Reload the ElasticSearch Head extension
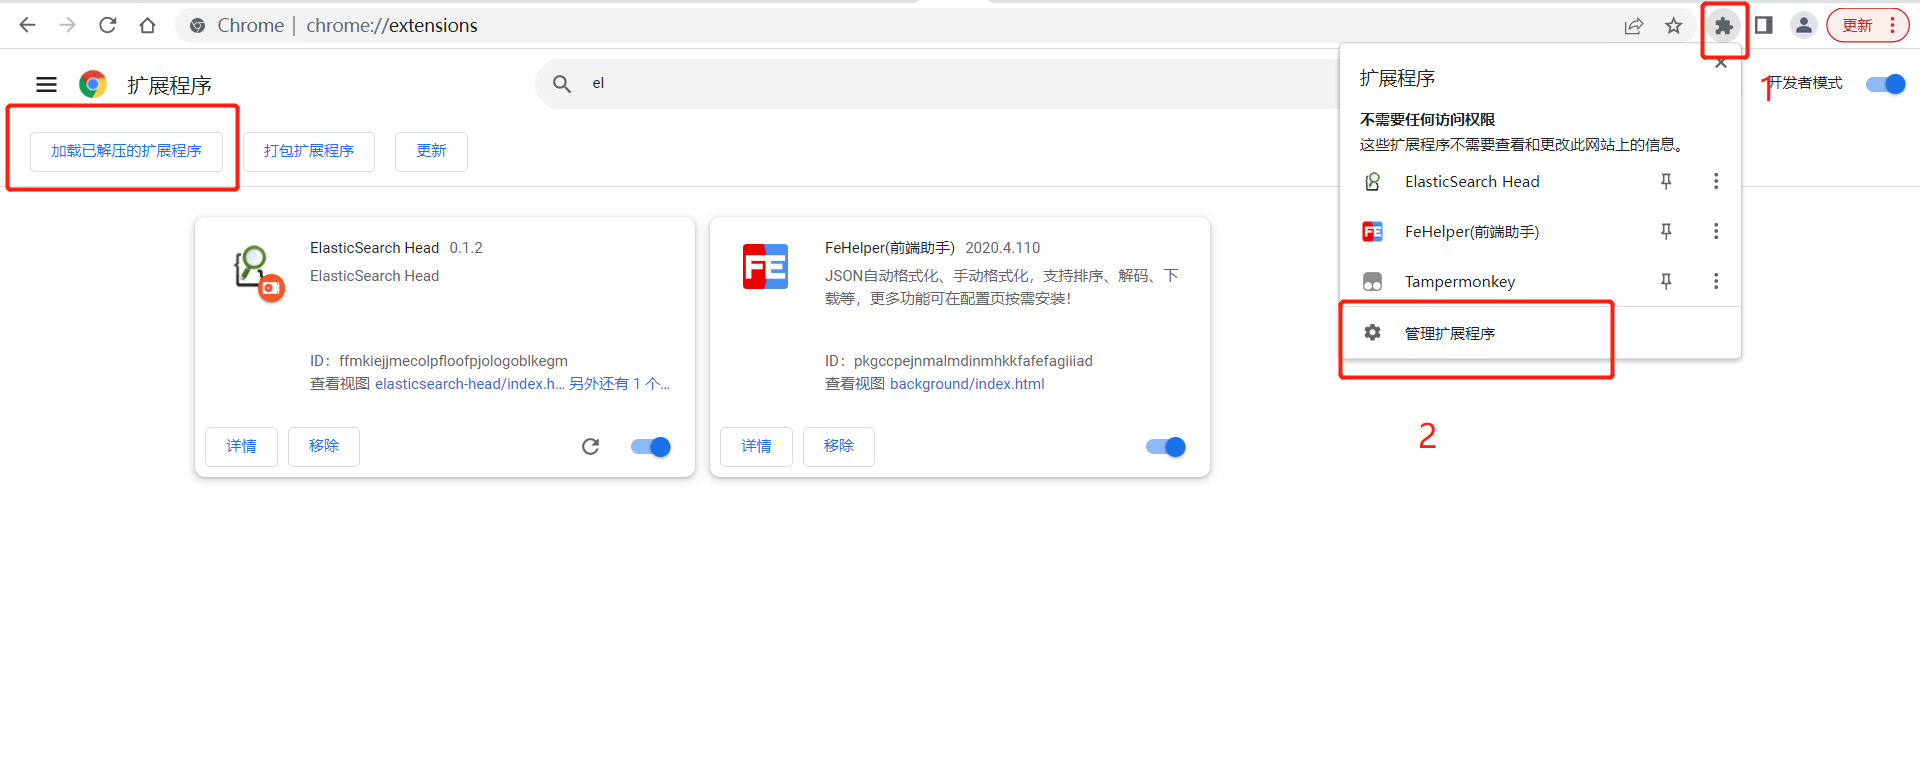The width and height of the screenshot is (1920, 767). tap(591, 447)
